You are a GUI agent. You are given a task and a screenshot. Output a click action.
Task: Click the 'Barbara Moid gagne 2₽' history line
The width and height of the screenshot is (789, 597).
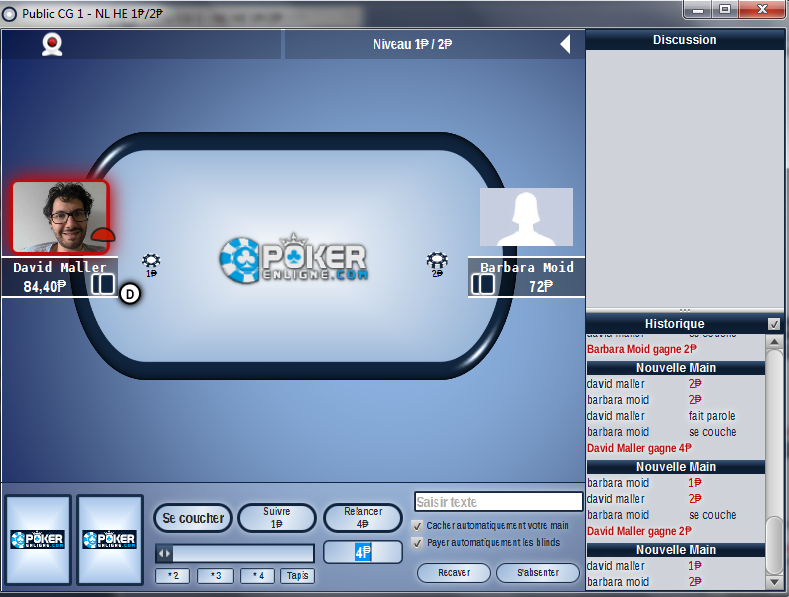tap(642, 349)
